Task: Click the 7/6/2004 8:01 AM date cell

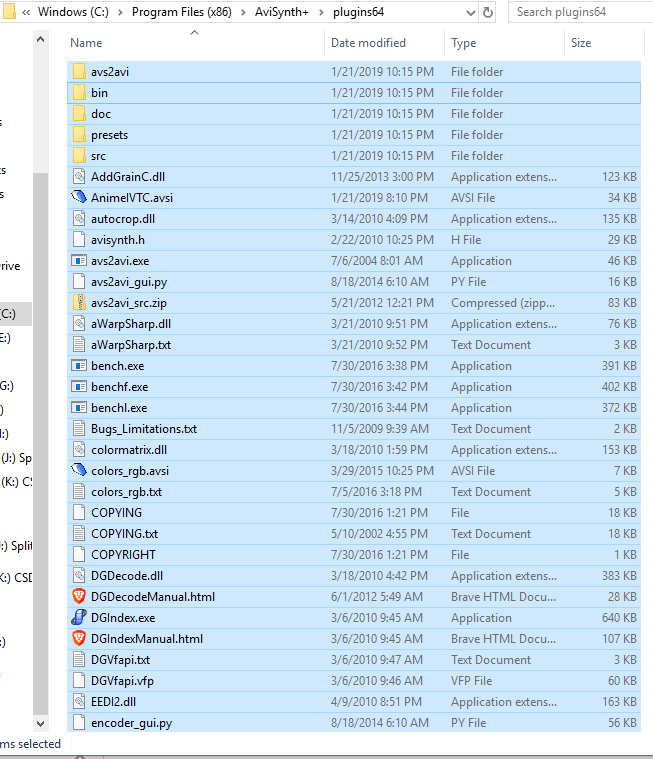Action: click(377, 261)
